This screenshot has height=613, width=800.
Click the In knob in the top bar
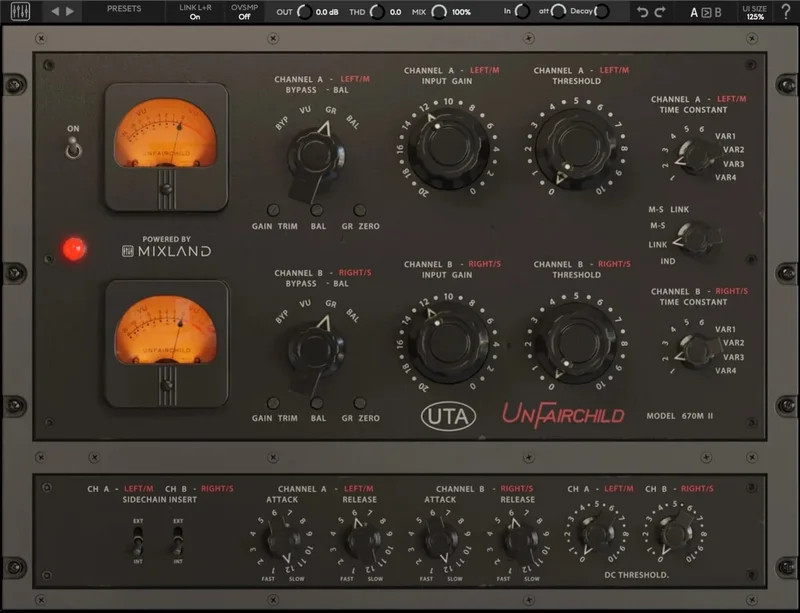click(x=522, y=11)
